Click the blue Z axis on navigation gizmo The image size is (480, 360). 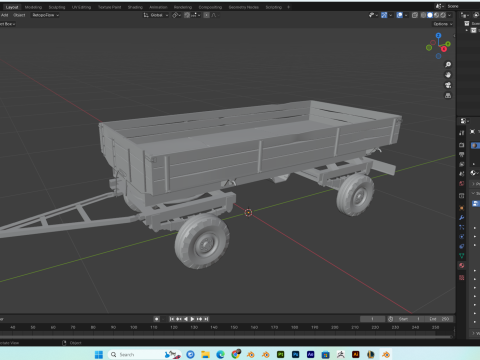438,35
